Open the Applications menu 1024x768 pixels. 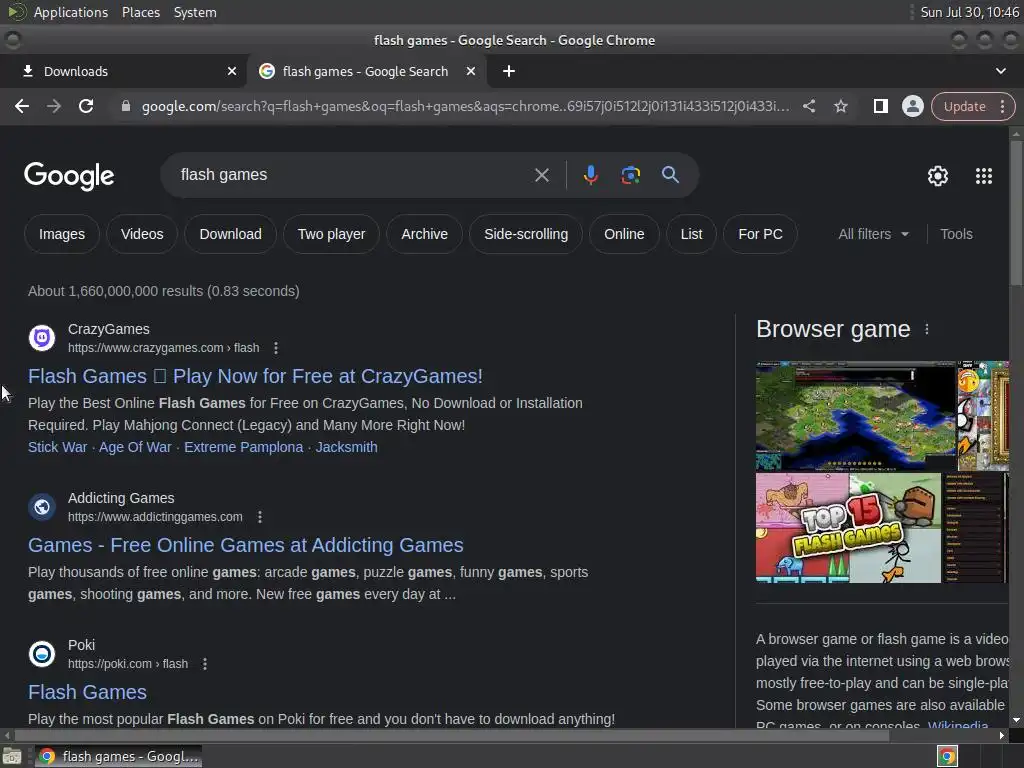tap(71, 12)
